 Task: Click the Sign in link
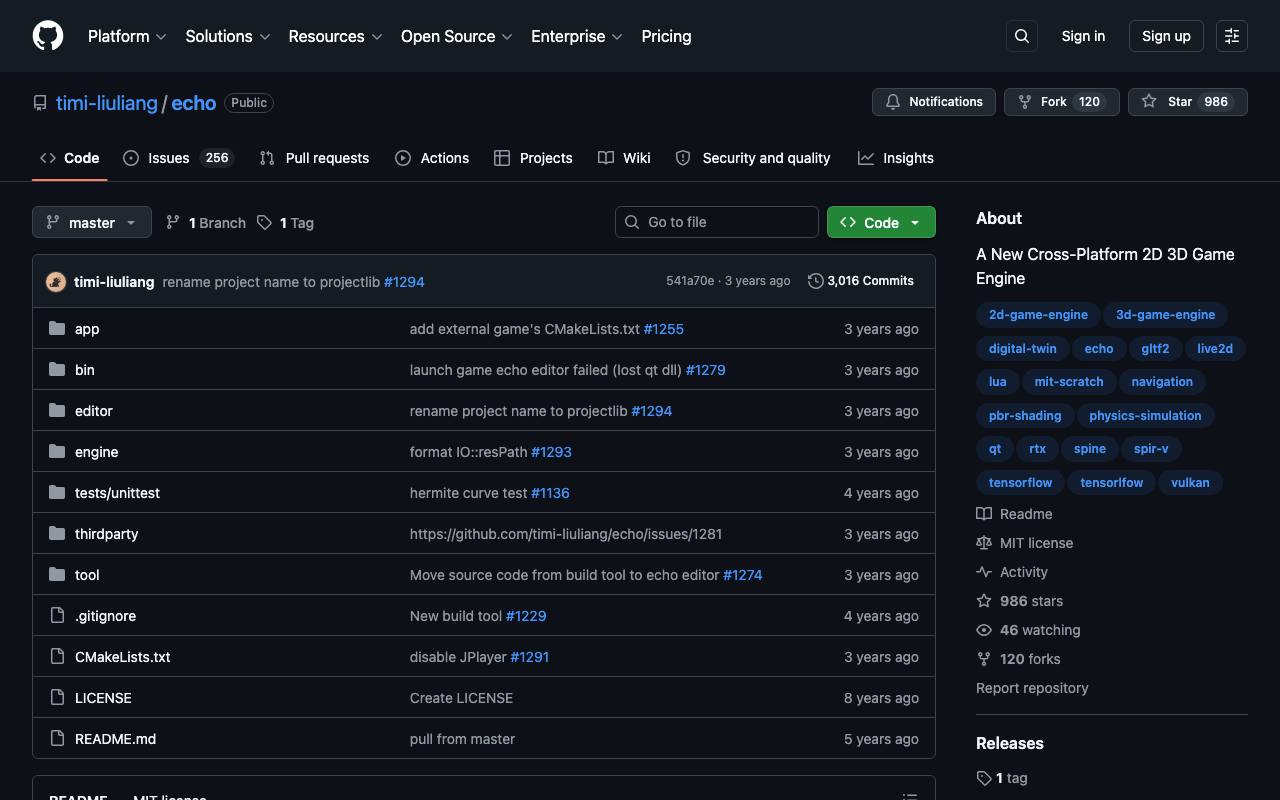(x=1083, y=36)
